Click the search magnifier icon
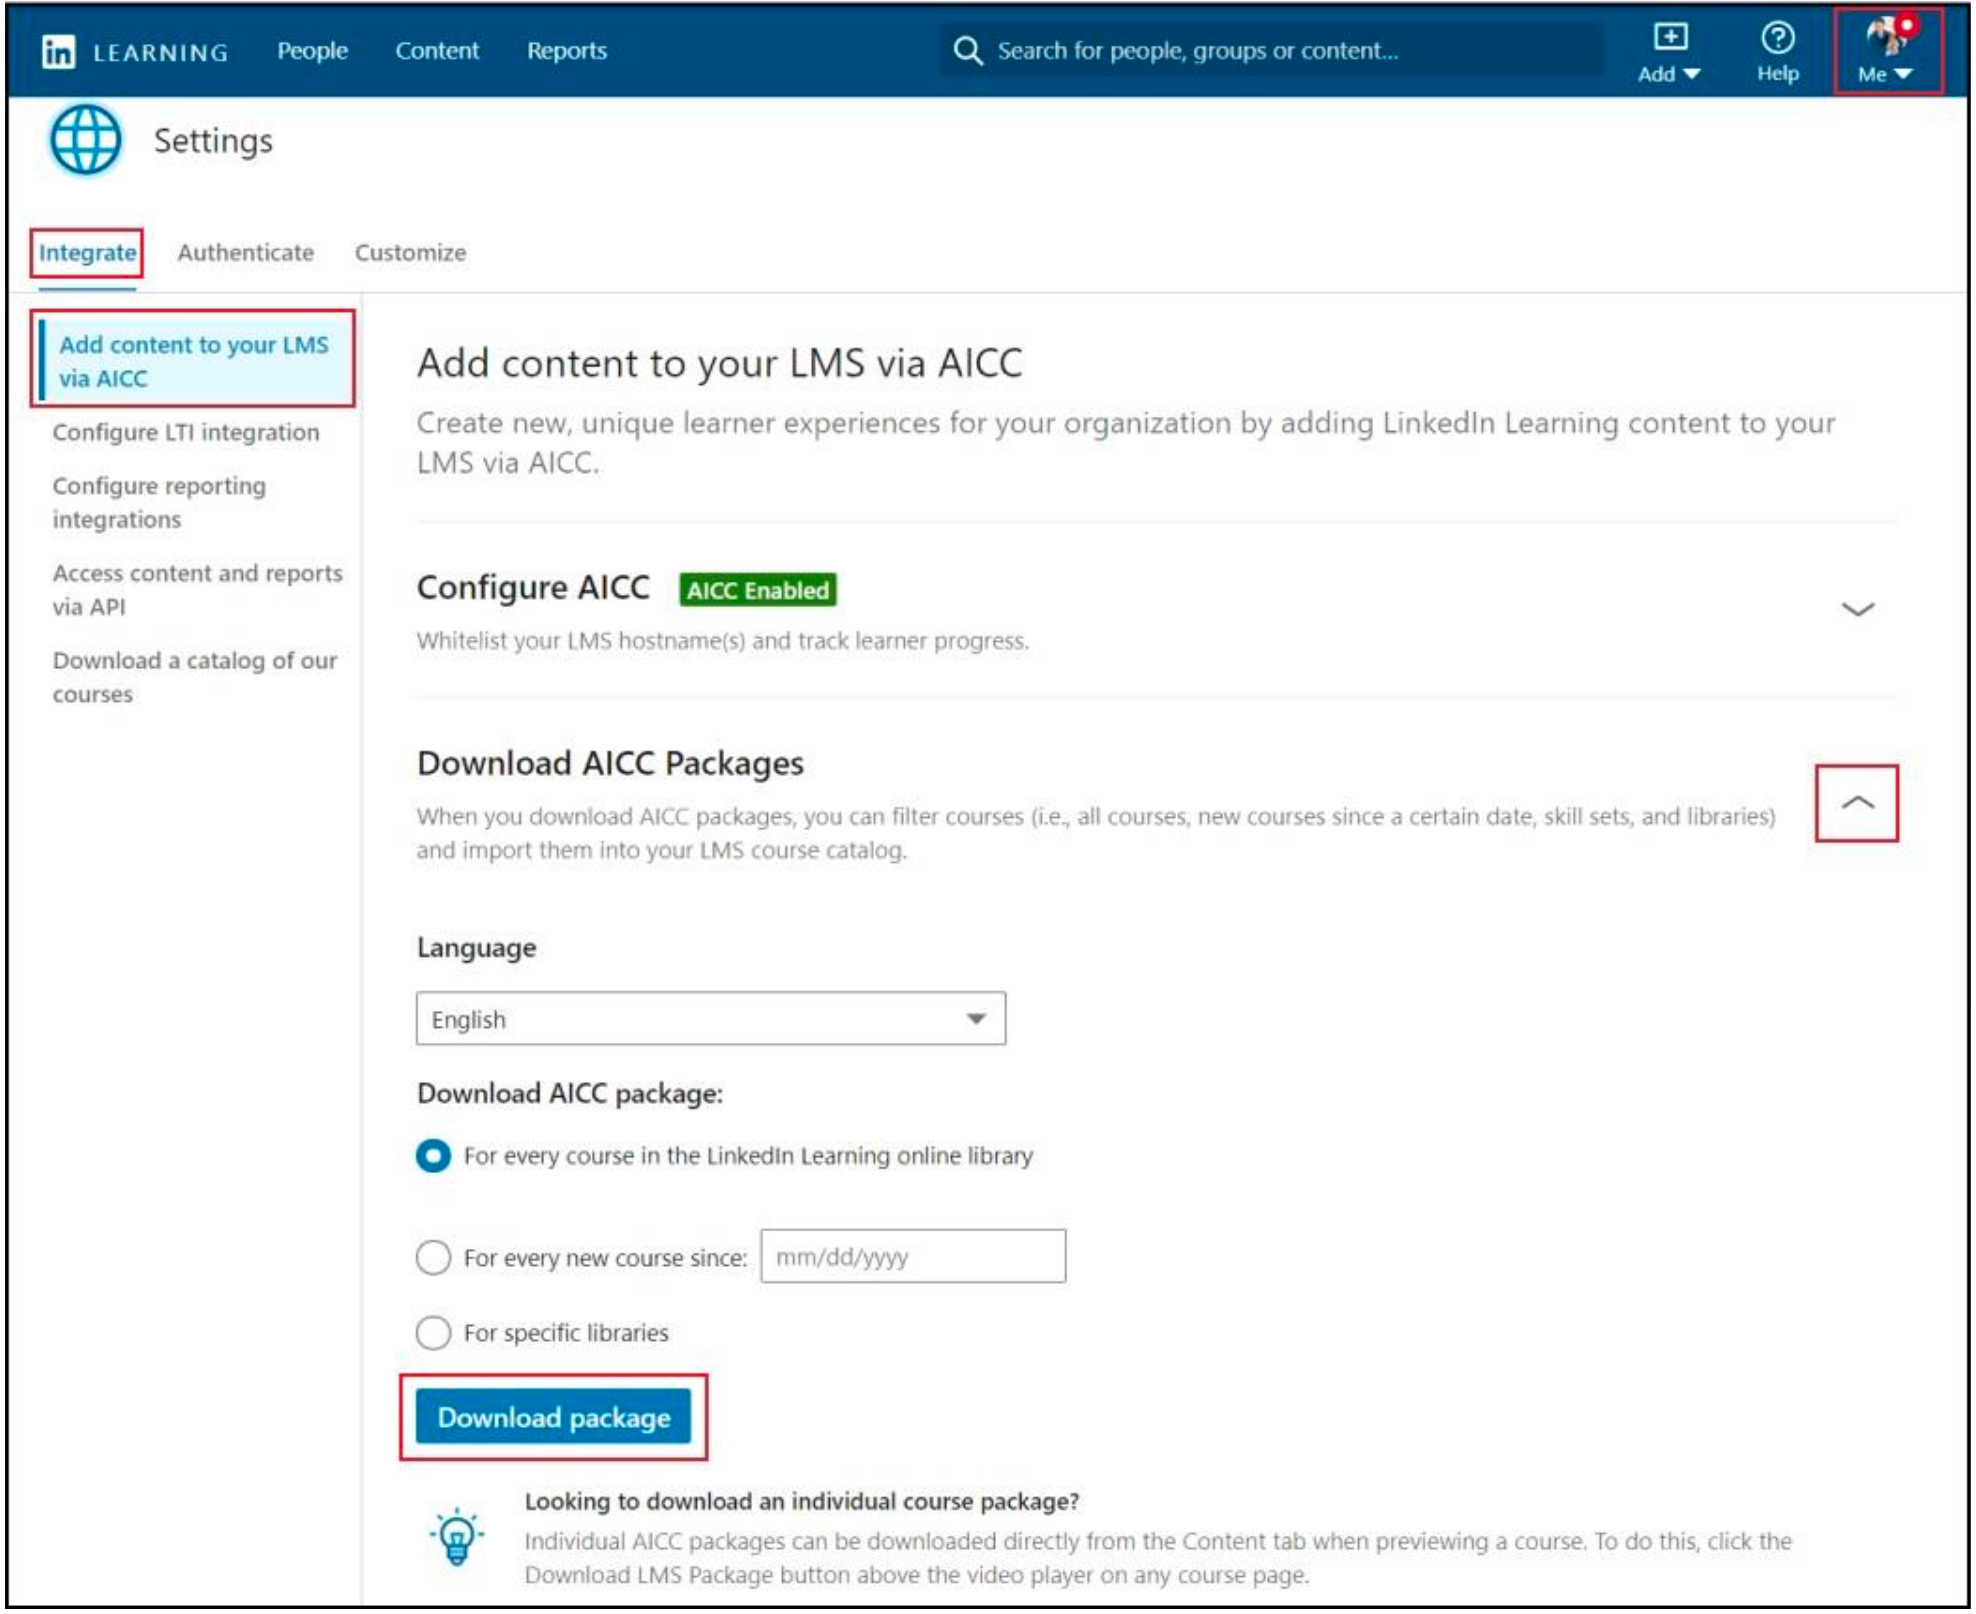The width and height of the screenshot is (1976, 1614). [966, 51]
